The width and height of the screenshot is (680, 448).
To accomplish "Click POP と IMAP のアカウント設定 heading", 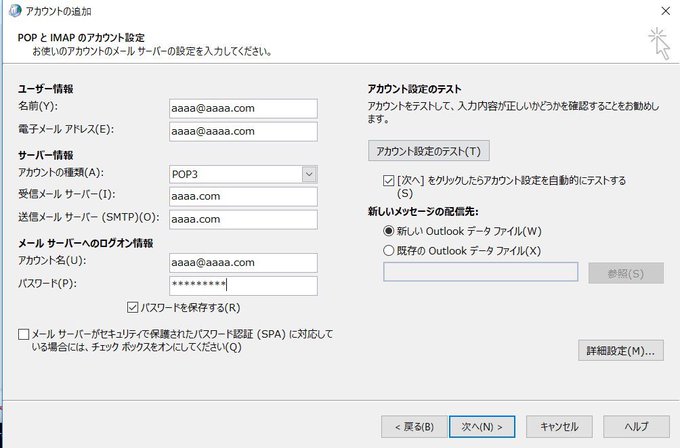I will 81,38.
